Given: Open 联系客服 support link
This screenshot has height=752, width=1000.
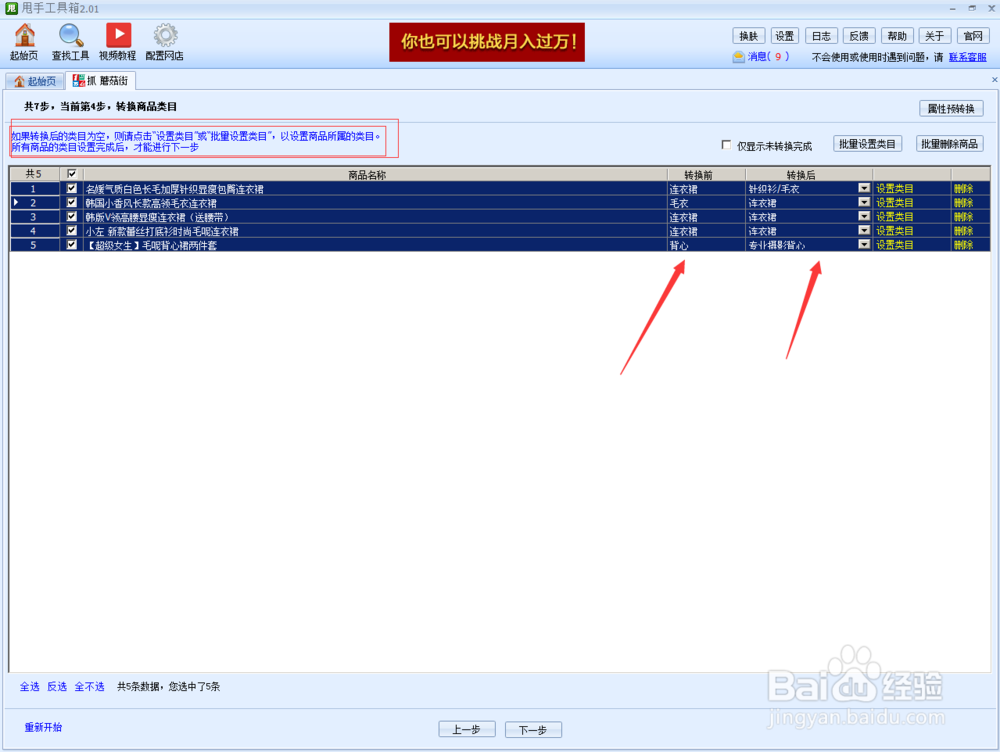Looking at the screenshot, I should tap(964, 57).
